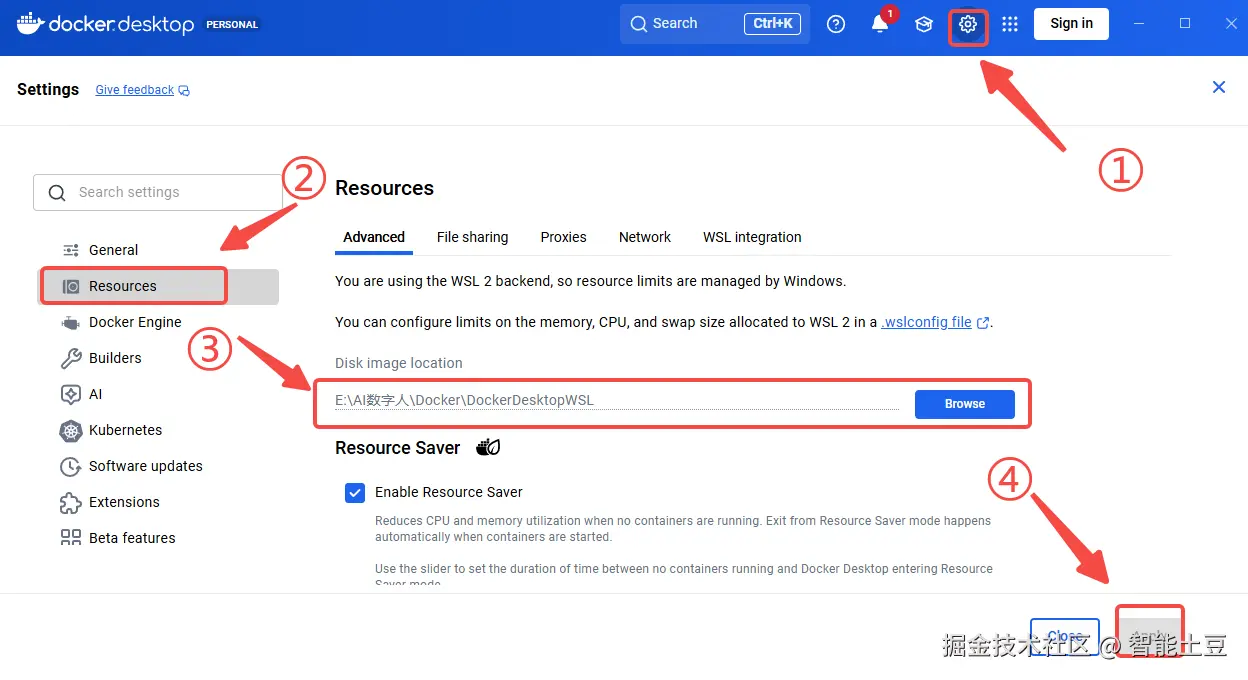Click the Browse button
This screenshot has width=1248, height=680.
965,404
